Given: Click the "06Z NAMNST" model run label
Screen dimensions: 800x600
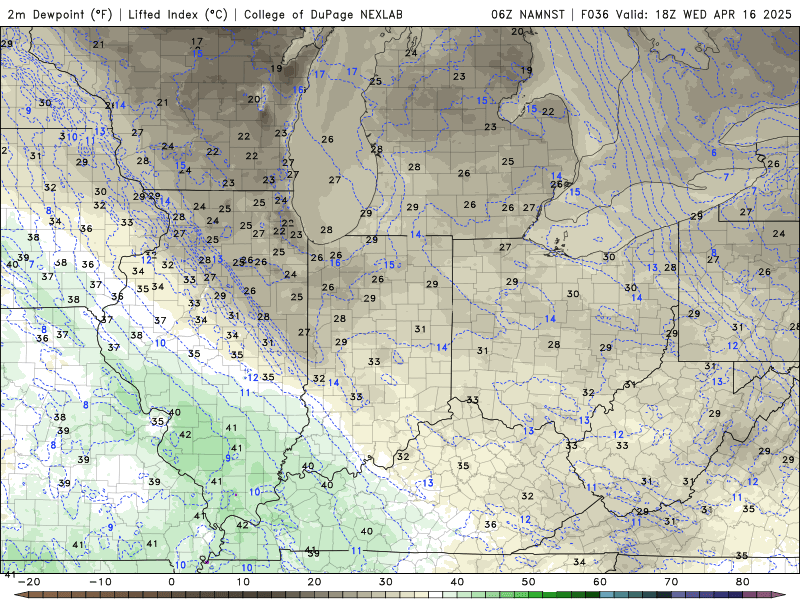Looking at the screenshot, I should tap(528, 14).
